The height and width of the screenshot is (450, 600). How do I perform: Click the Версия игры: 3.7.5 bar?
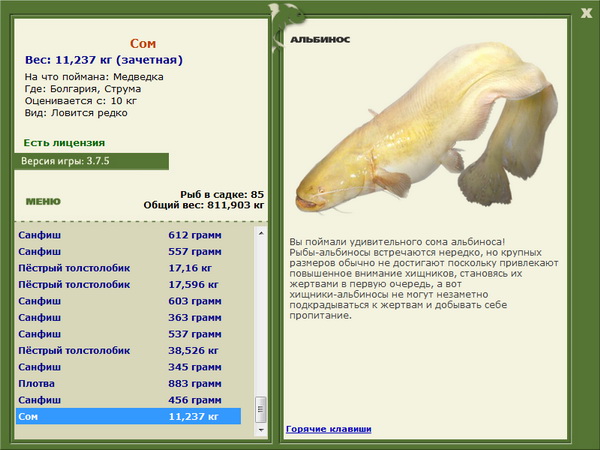[91, 161]
